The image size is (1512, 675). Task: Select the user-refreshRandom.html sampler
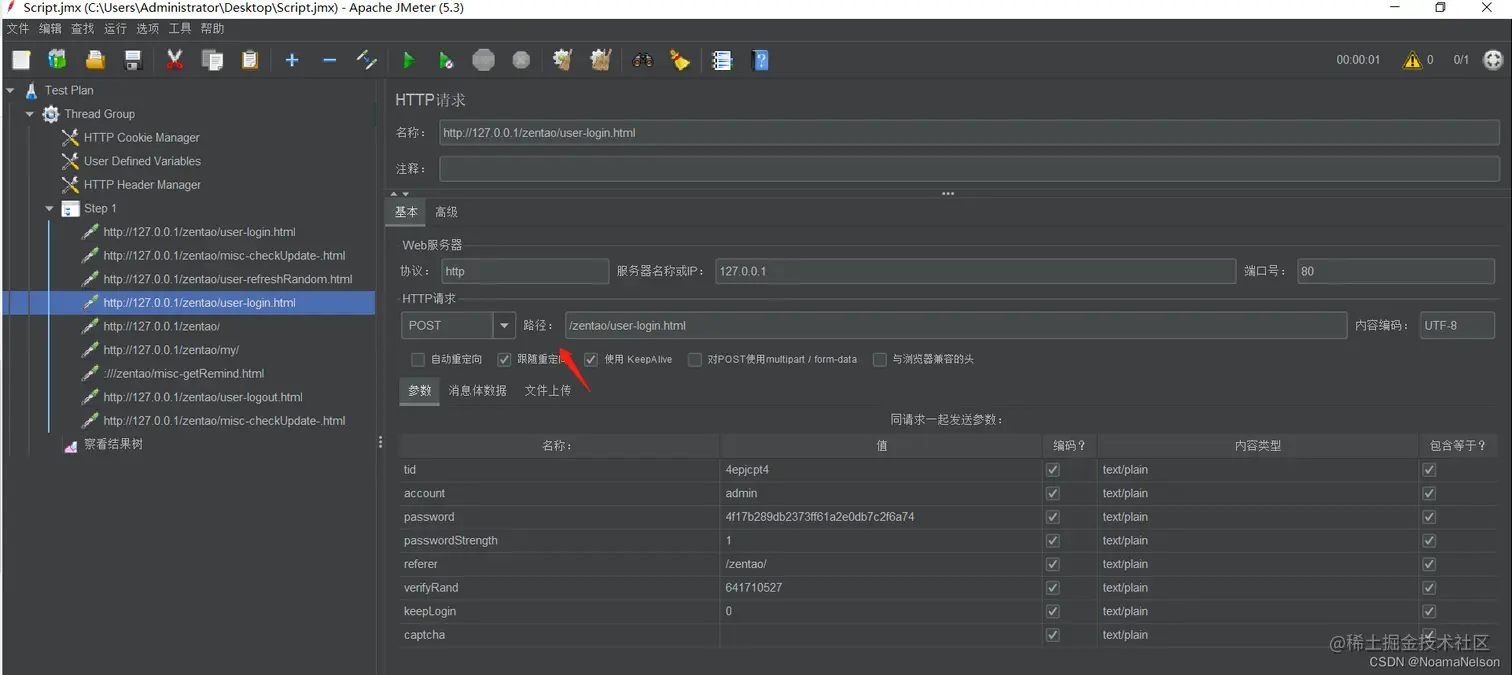[x=228, y=279]
